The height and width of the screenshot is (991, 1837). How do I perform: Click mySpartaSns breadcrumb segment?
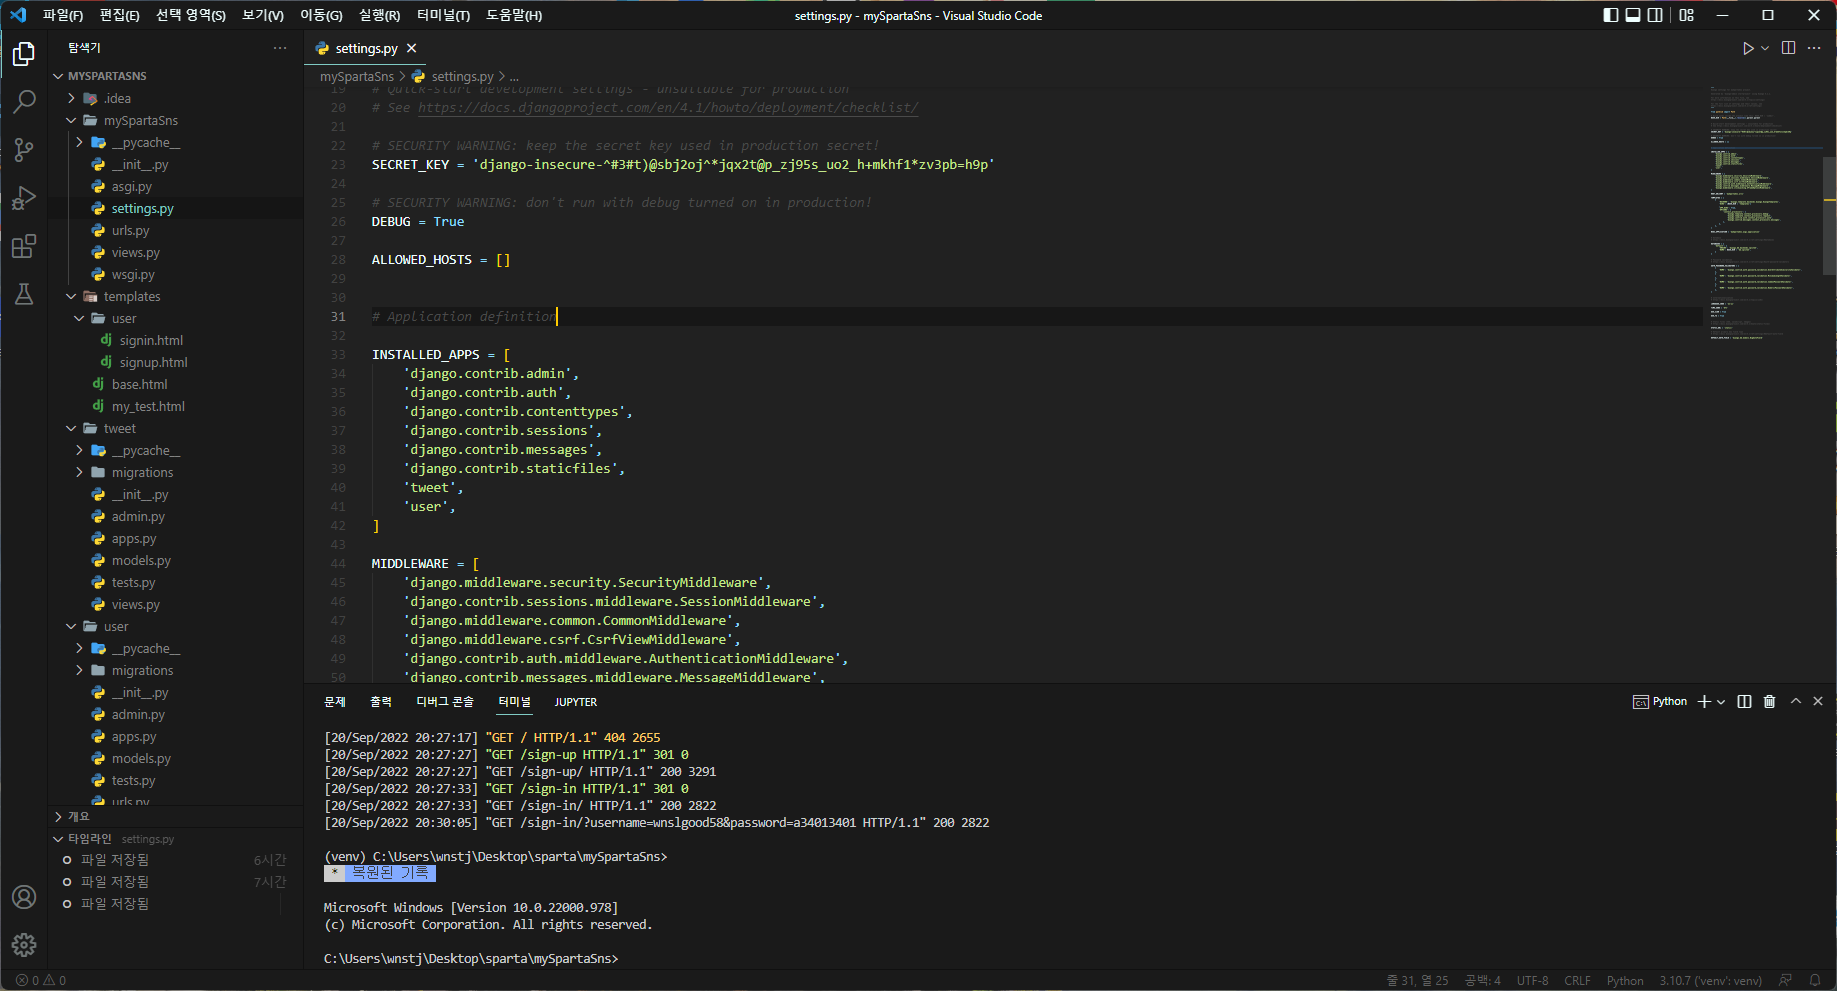coord(357,76)
